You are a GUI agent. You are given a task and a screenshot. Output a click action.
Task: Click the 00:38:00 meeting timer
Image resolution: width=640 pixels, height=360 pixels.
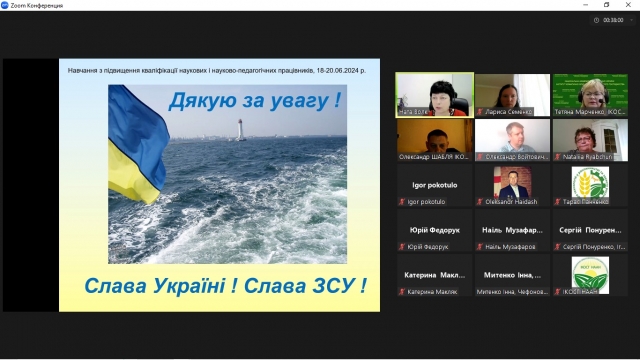(x=613, y=20)
